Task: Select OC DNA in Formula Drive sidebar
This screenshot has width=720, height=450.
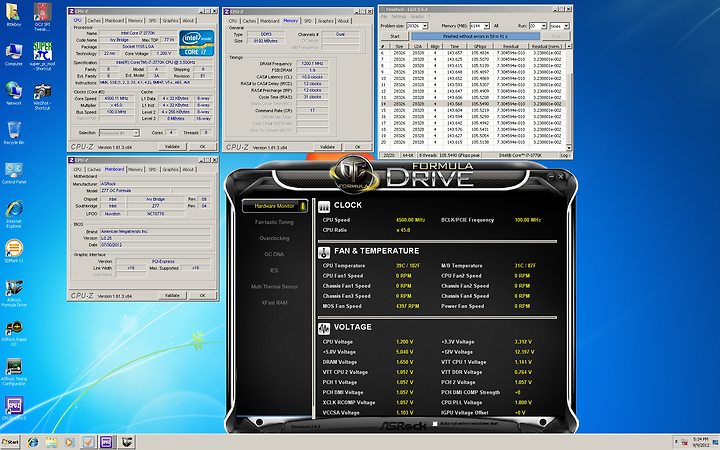Action: (x=274, y=254)
